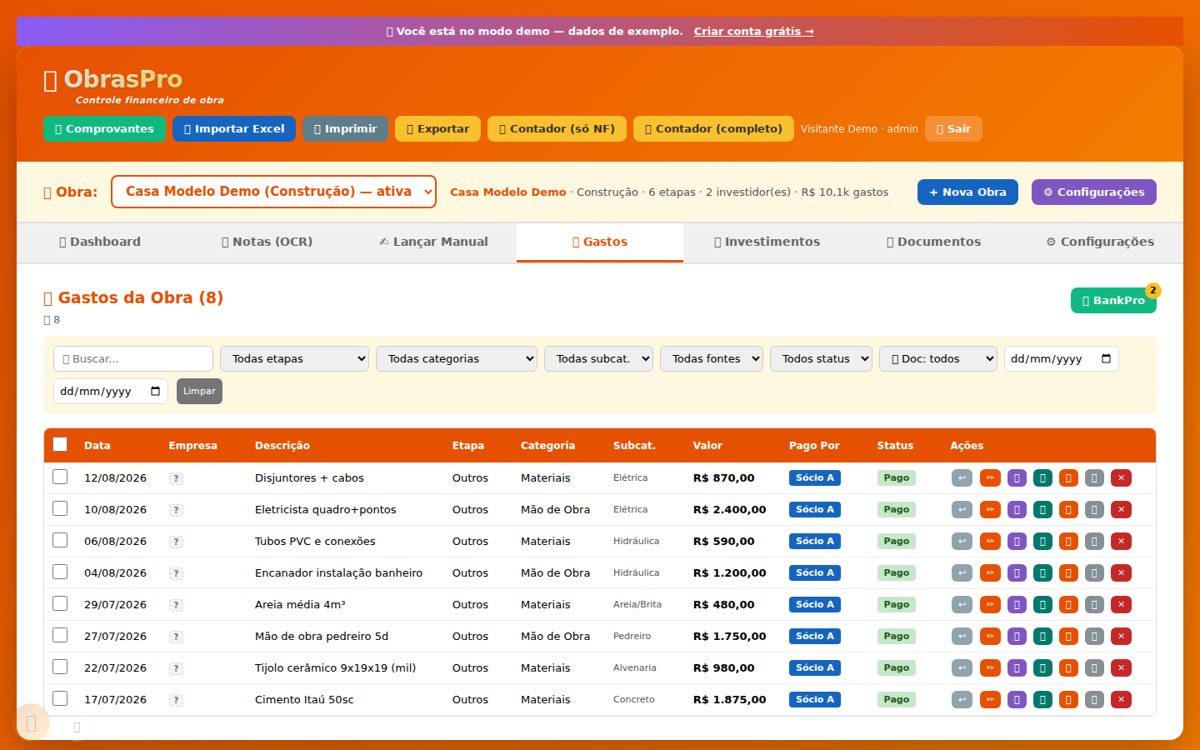The image size is (1200, 750).
Task: Click the Limpar filters button
Action: pos(200,391)
